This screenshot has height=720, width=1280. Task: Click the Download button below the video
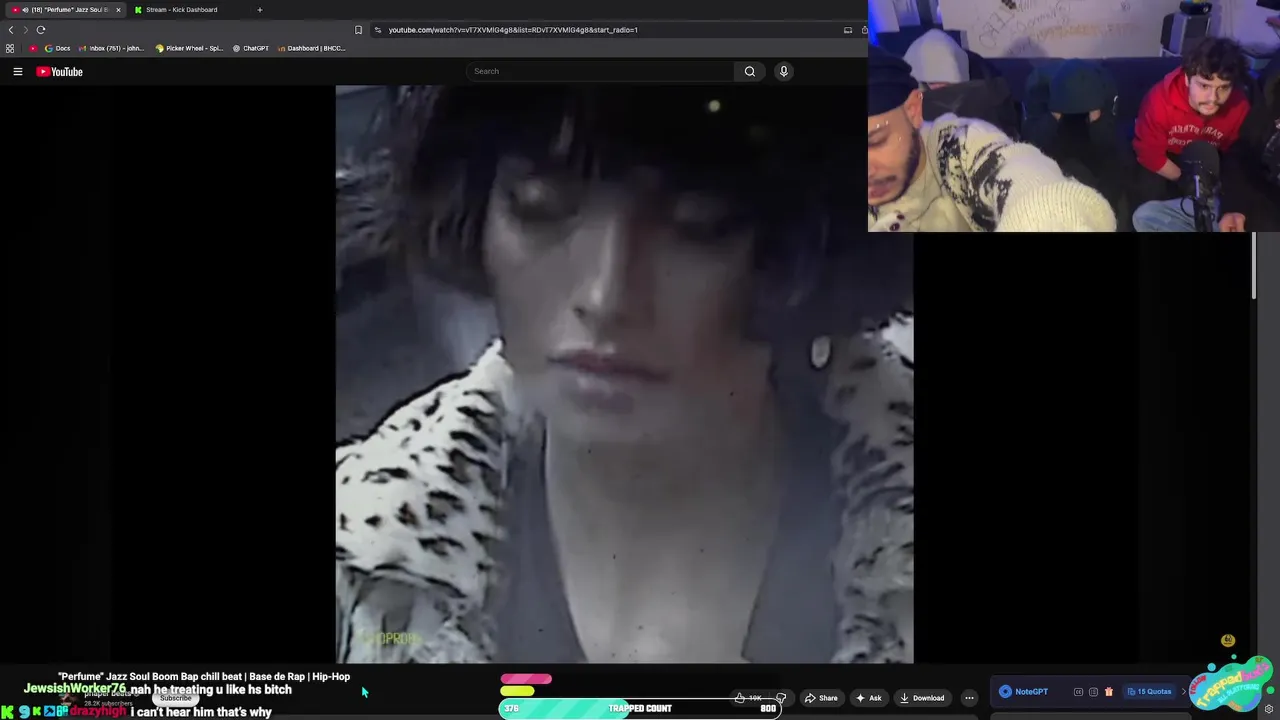922,698
